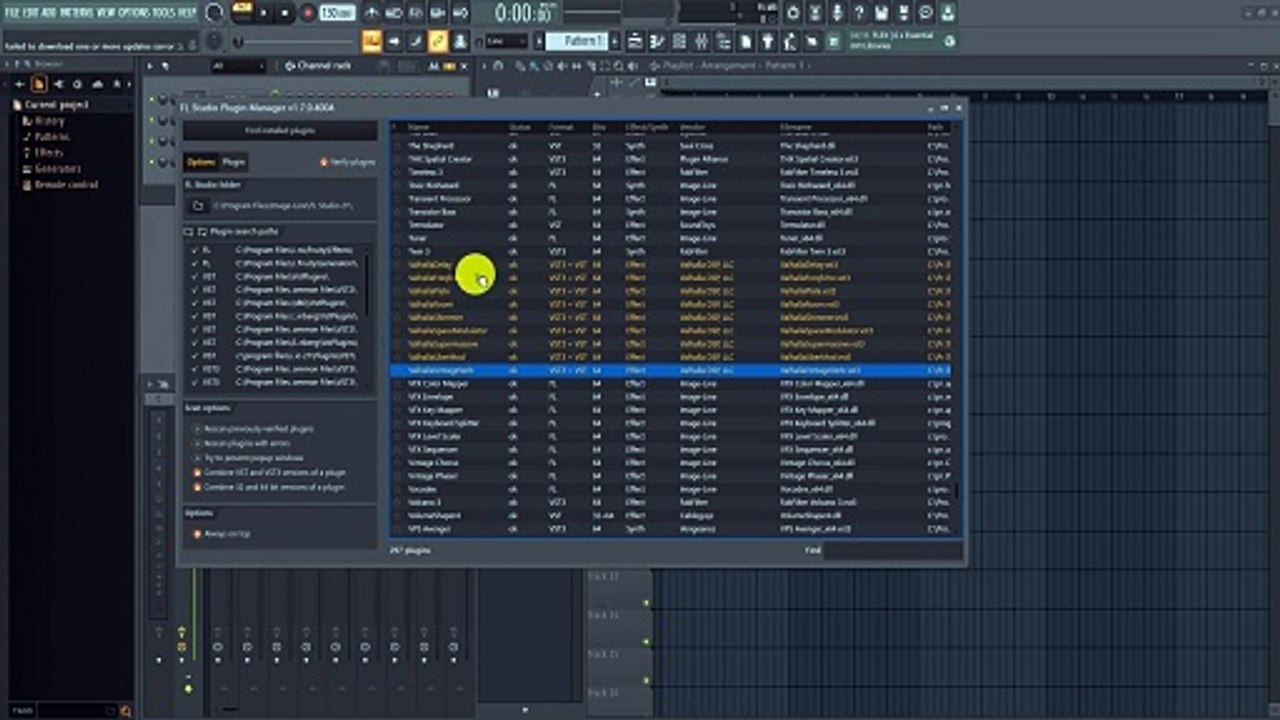Click the Find installed plugins button
This screenshot has width=1280, height=720.
tap(280, 131)
